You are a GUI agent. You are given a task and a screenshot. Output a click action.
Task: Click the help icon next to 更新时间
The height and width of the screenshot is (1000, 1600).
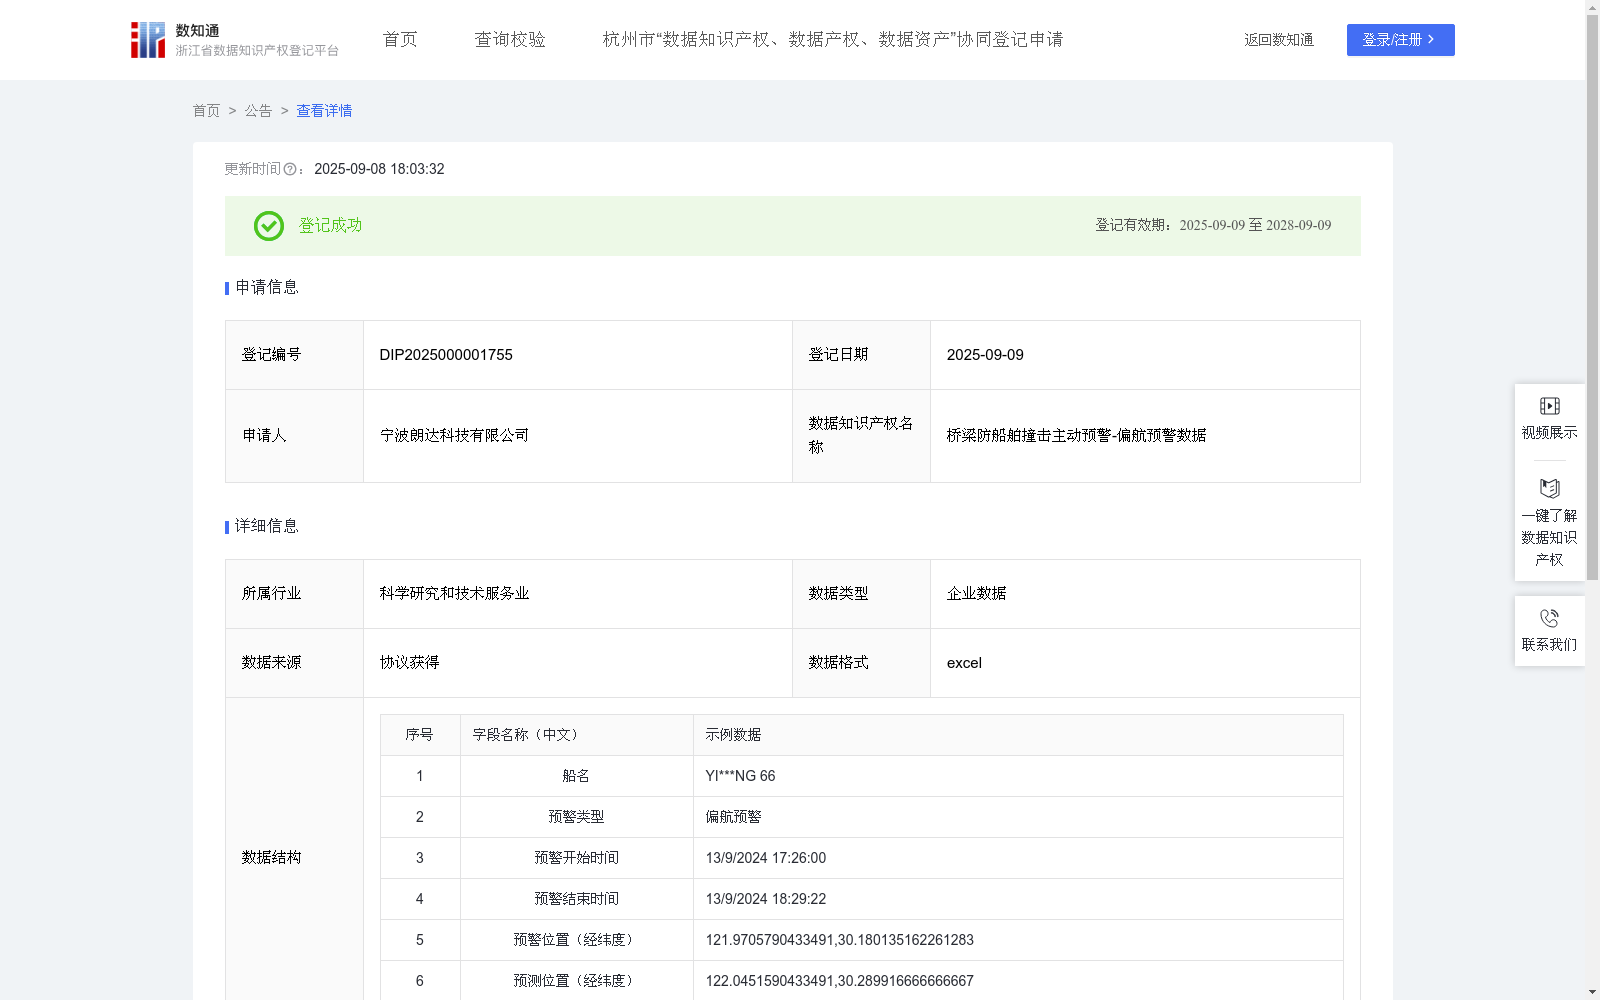(x=290, y=170)
